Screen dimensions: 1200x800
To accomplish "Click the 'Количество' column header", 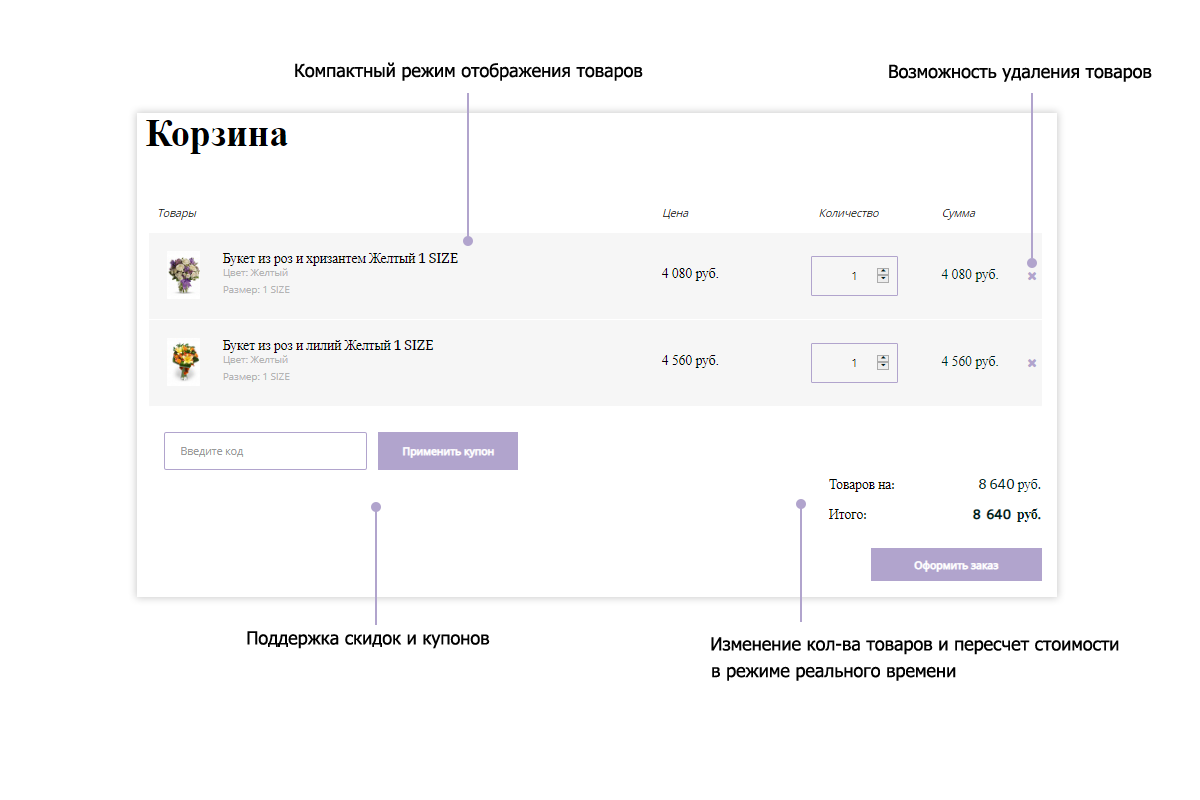I will tap(848, 213).
